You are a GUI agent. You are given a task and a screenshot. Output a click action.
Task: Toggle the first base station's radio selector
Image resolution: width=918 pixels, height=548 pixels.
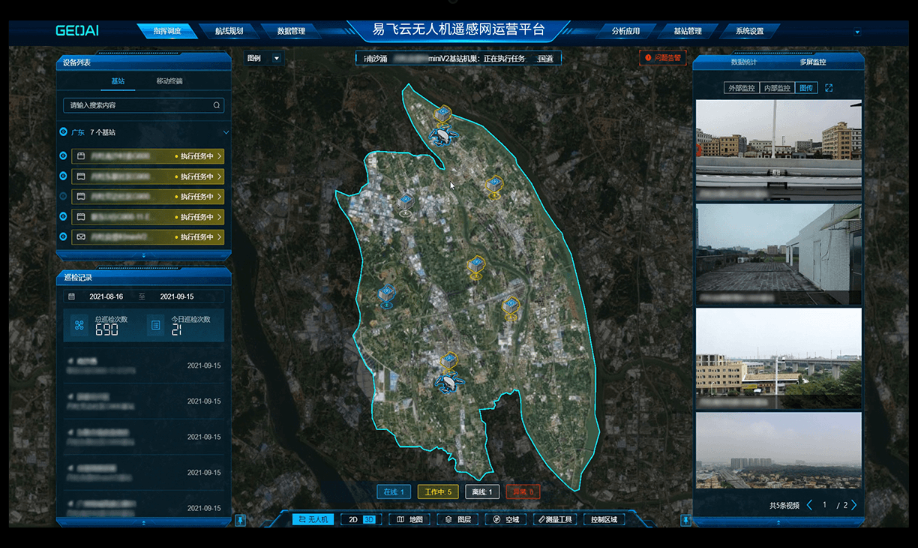click(x=64, y=156)
